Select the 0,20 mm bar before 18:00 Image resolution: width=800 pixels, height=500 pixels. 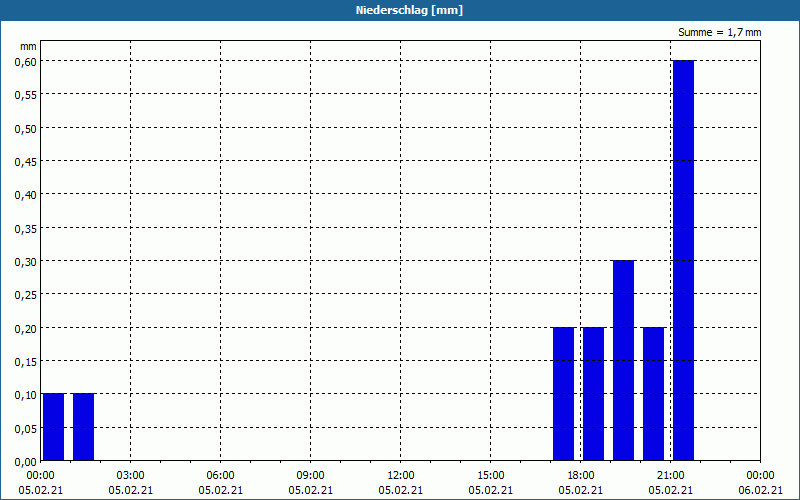click(564, 394)
